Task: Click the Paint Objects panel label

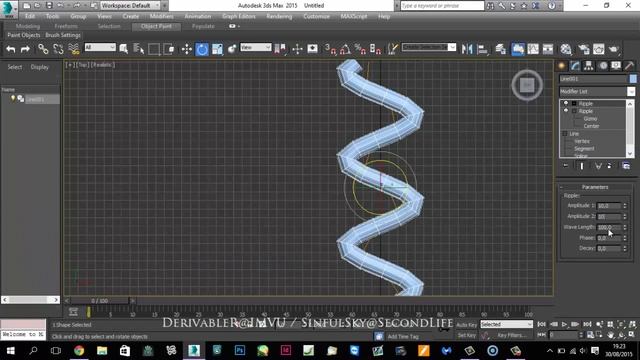Action: (x=24, y=35)
